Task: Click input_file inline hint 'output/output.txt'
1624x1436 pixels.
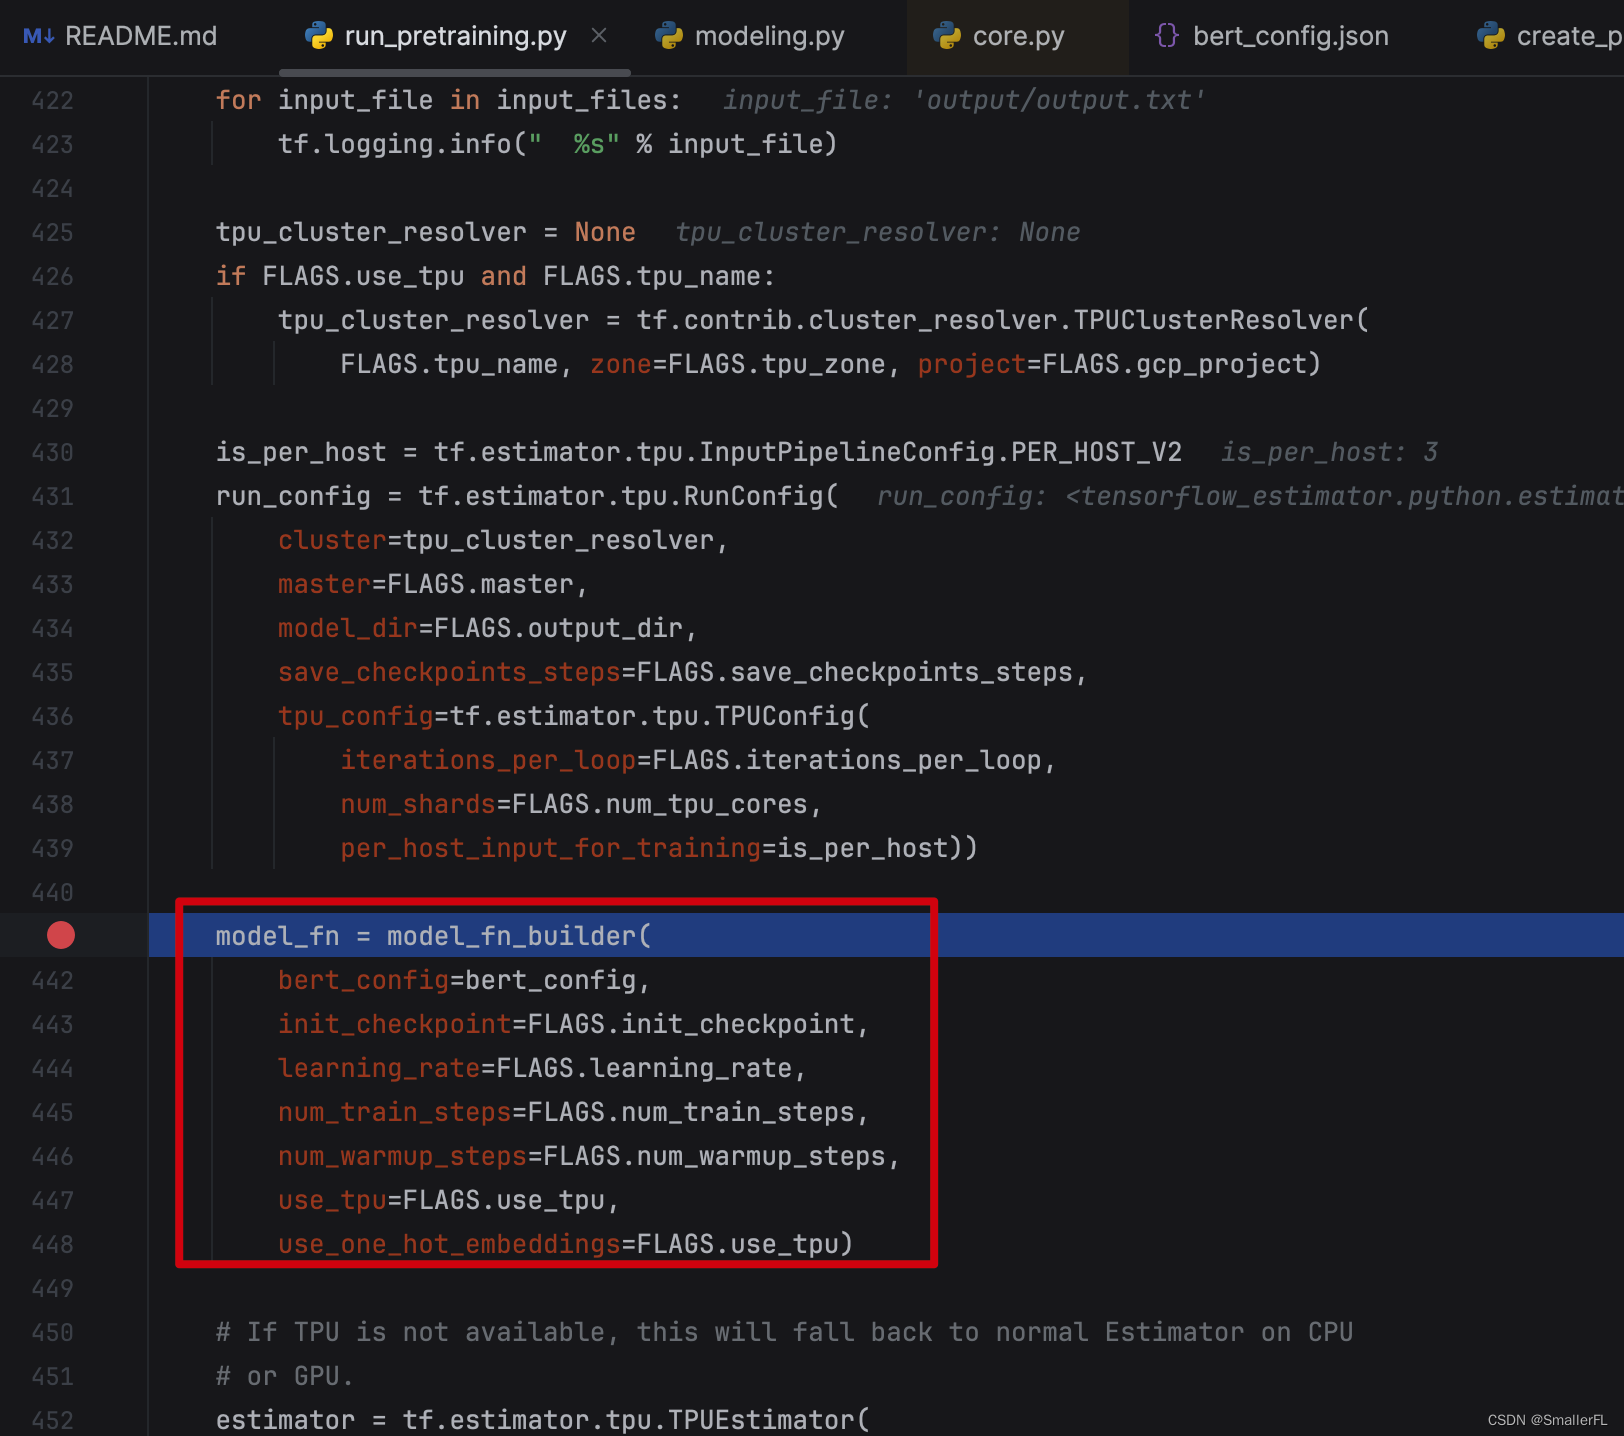Action: (964, 101)
